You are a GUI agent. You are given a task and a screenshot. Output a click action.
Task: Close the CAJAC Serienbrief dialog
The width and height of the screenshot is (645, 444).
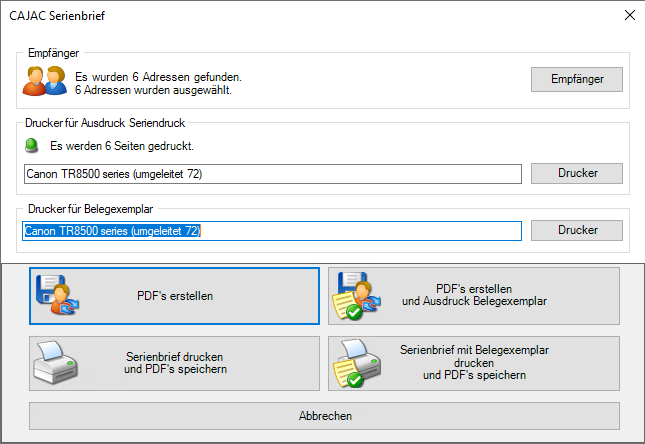[629, 15]
